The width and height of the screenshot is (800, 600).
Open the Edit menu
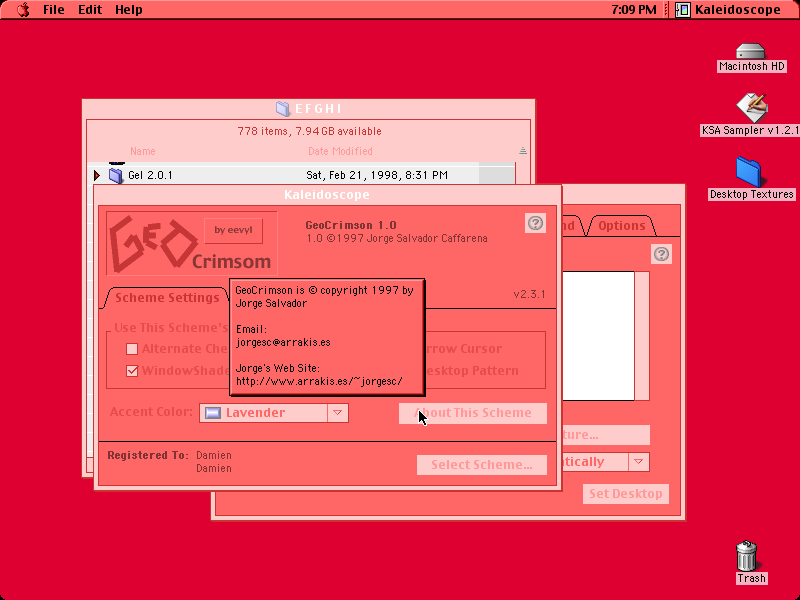(90, 10)
